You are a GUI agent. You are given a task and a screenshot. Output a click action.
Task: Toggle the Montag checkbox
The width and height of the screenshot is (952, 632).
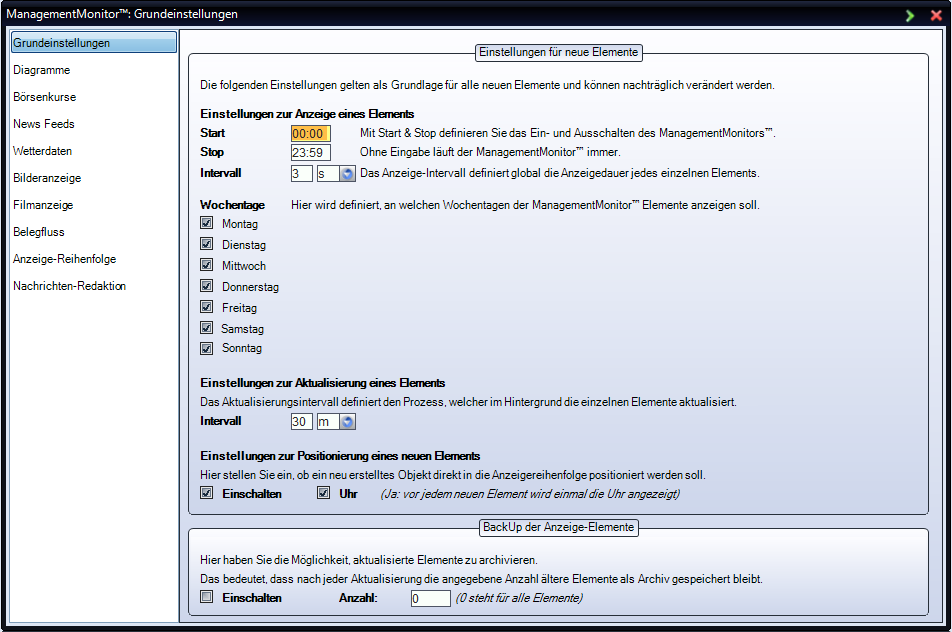[206, 223]
